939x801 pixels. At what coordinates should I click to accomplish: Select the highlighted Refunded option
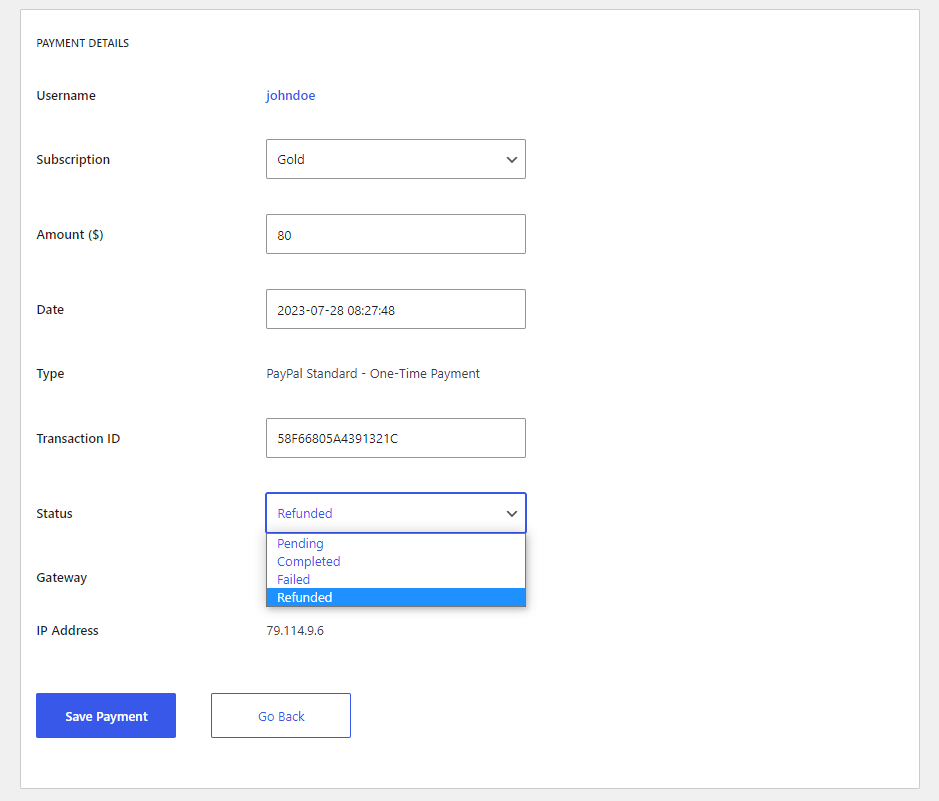(x=396, y=597)
